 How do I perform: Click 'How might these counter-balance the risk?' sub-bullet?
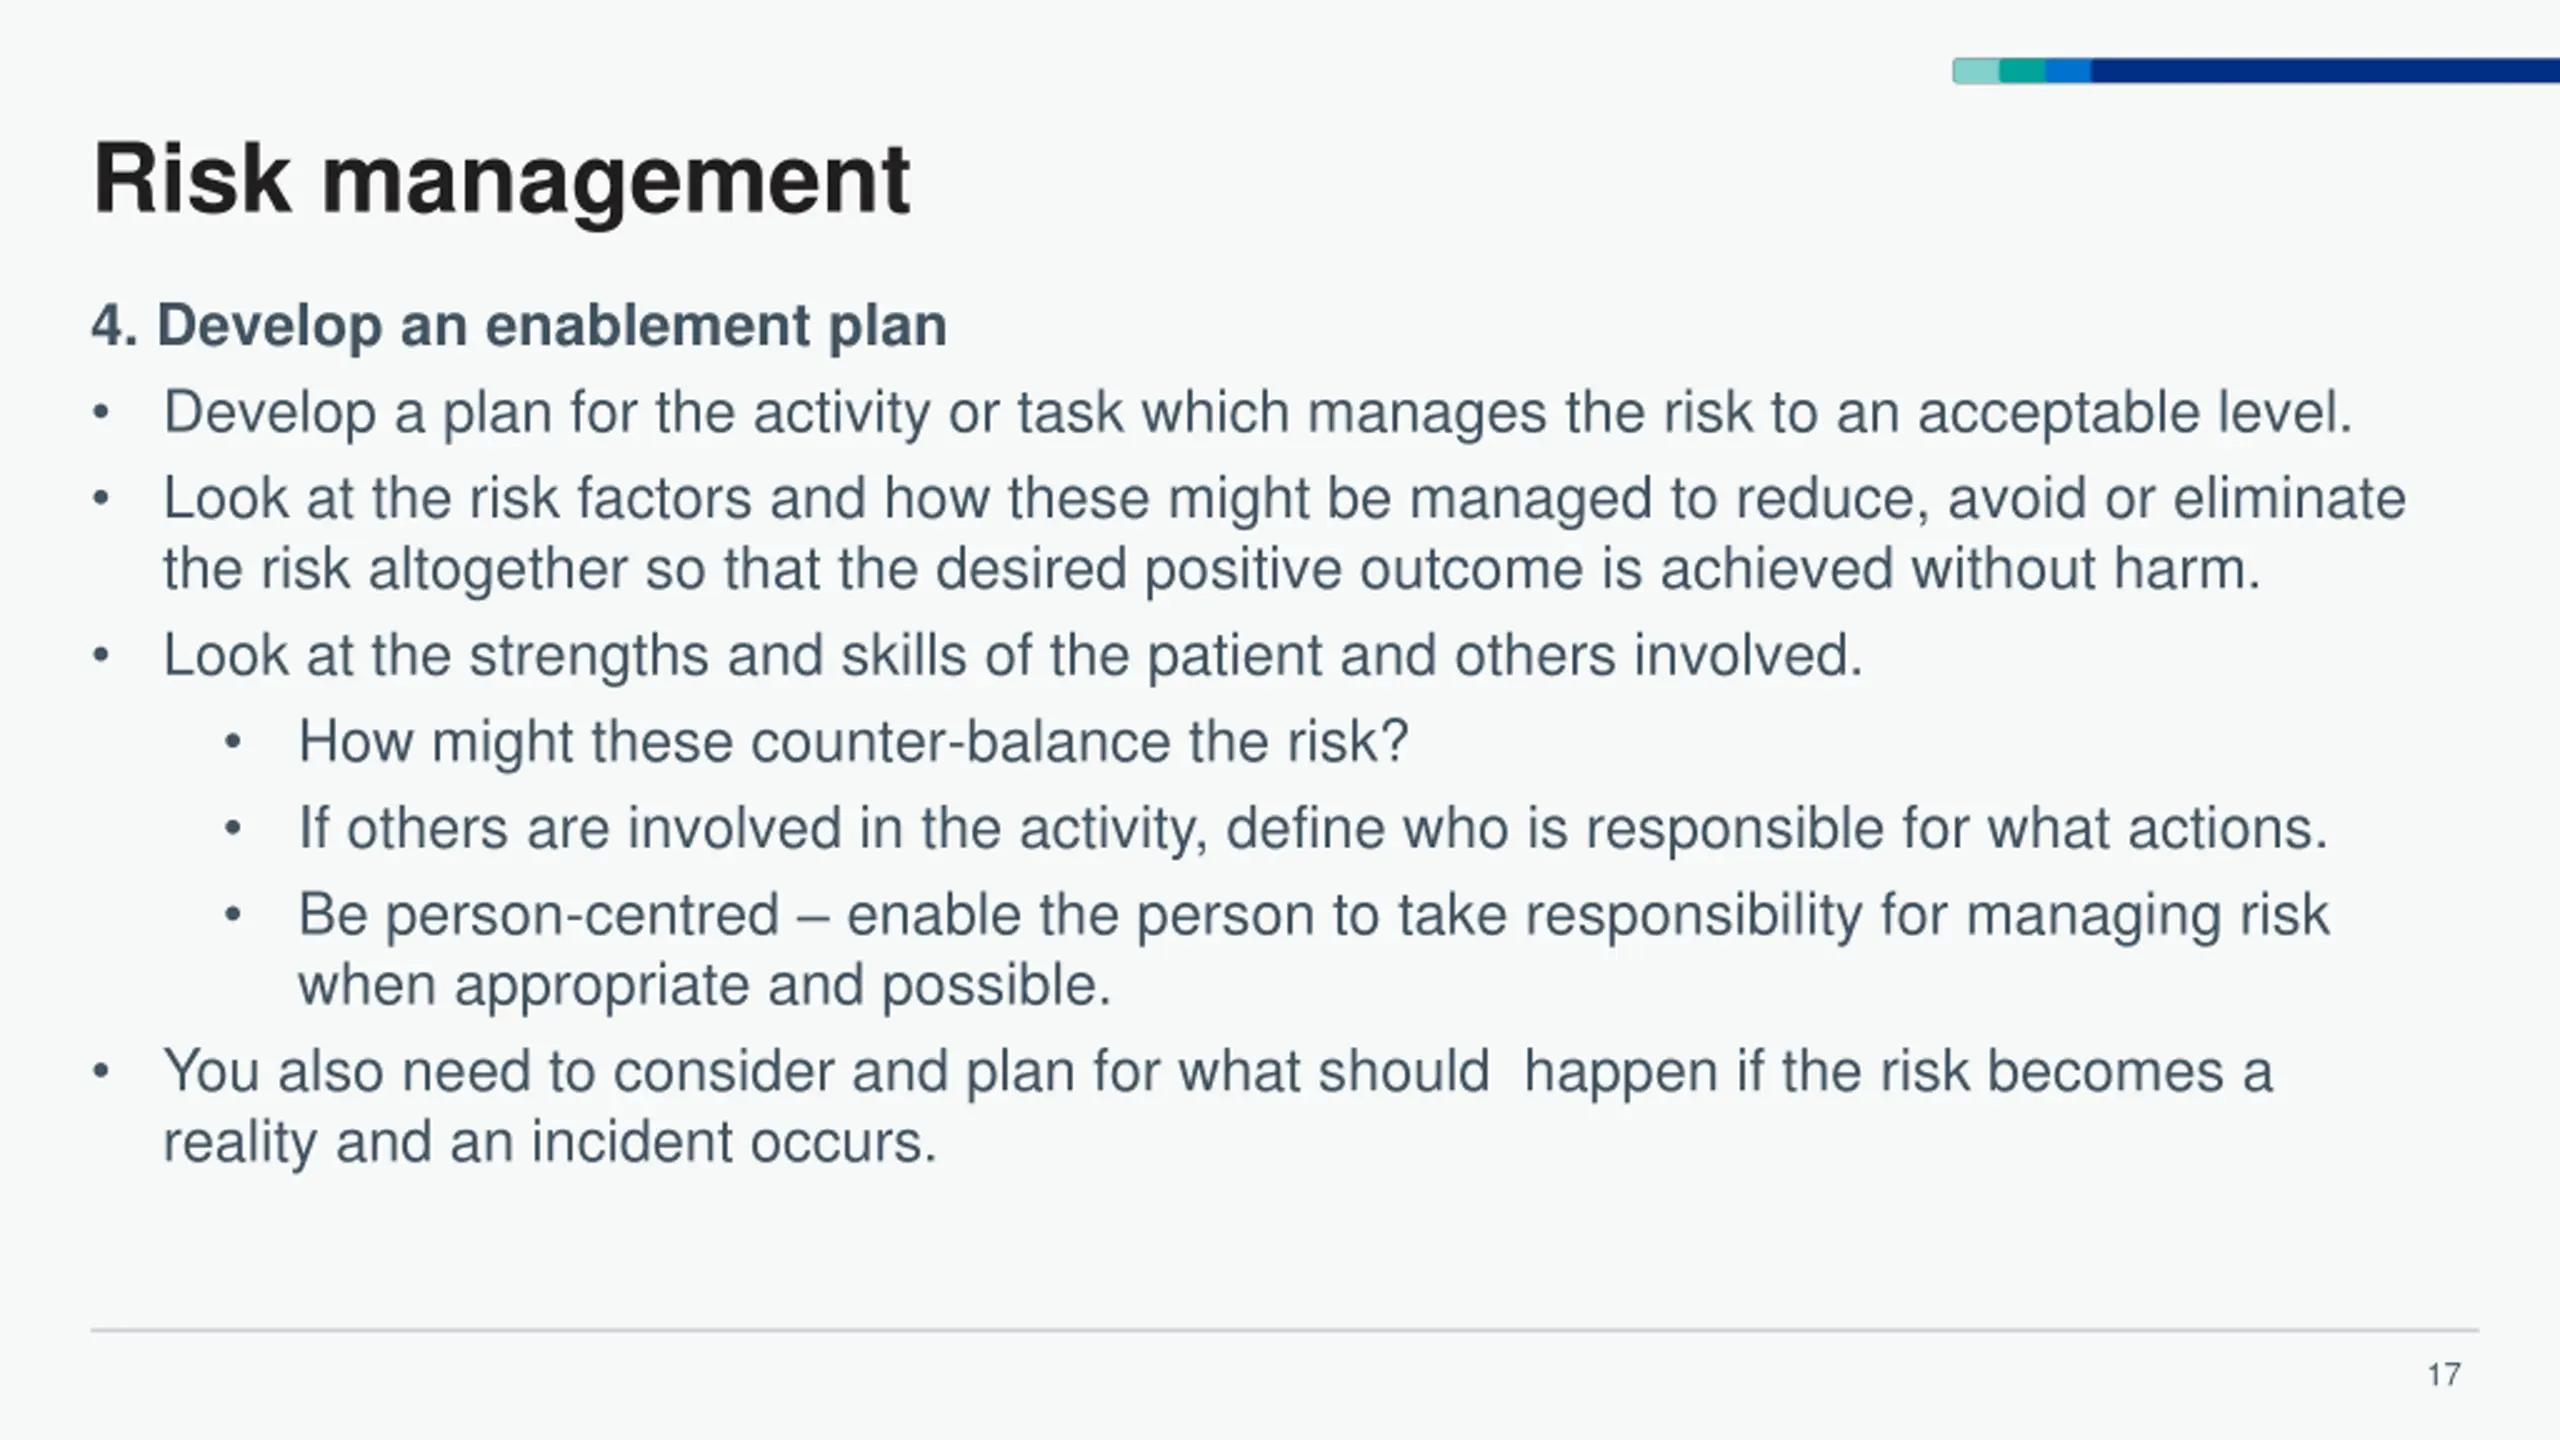point(853,741)
